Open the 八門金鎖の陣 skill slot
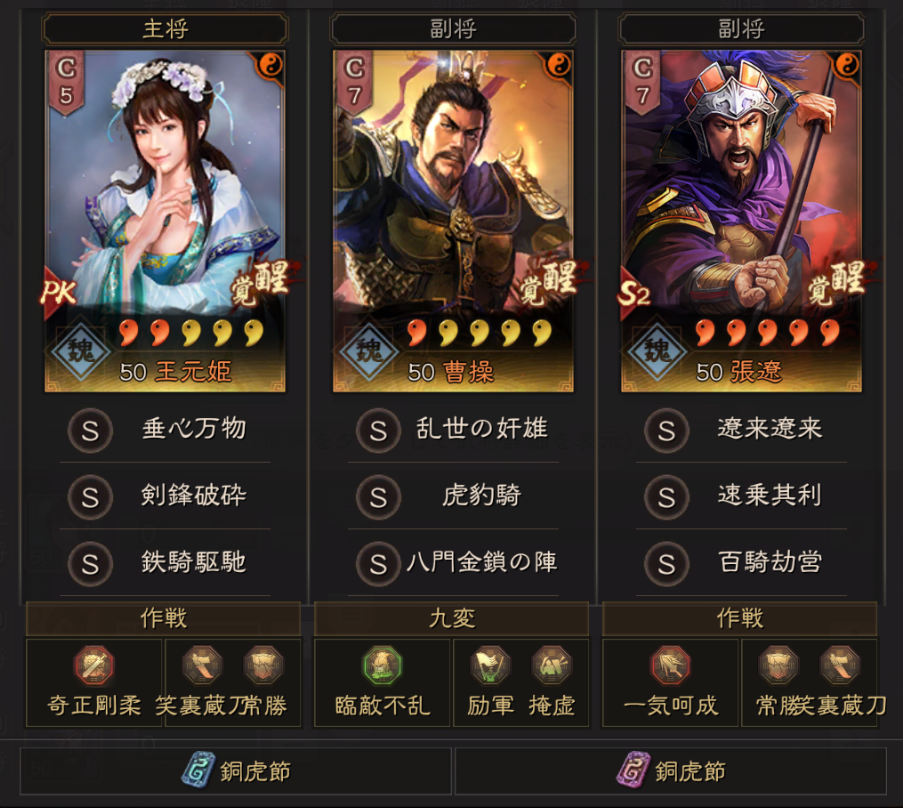This screenshot has height=808, width=903. coord(453,563)
